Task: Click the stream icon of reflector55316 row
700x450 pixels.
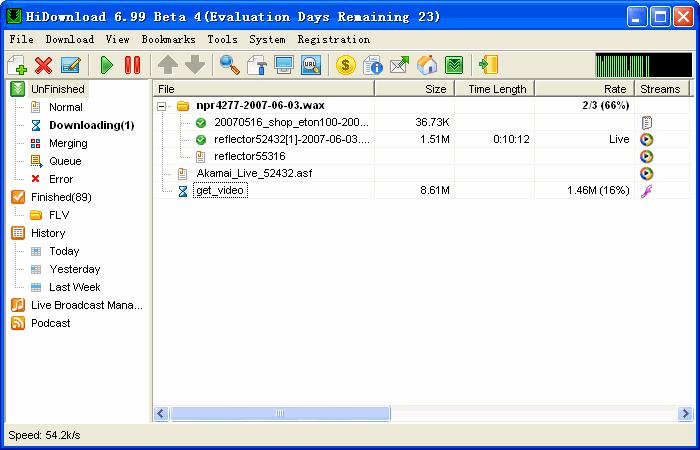Action: pyautogui.click(x=646, y=156)
